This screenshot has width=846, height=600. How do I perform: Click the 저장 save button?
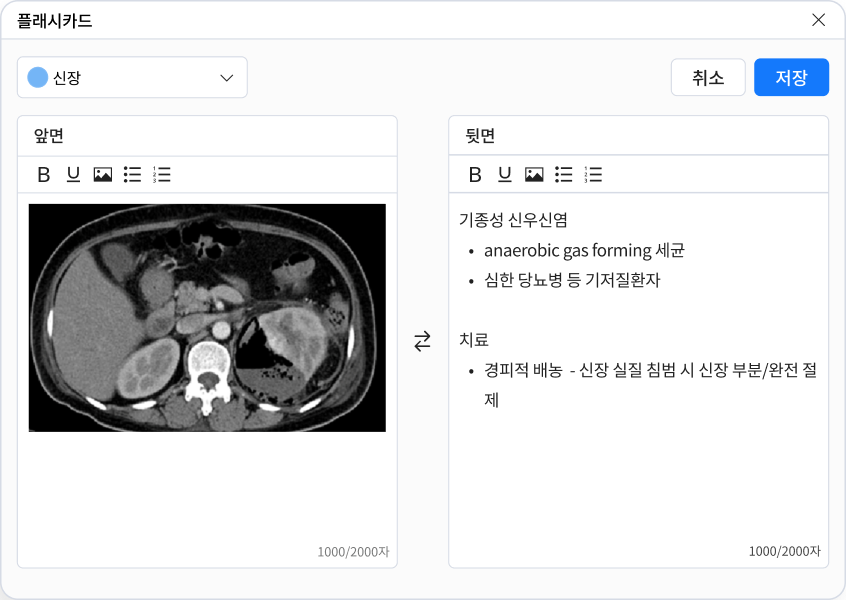(791, 77)
